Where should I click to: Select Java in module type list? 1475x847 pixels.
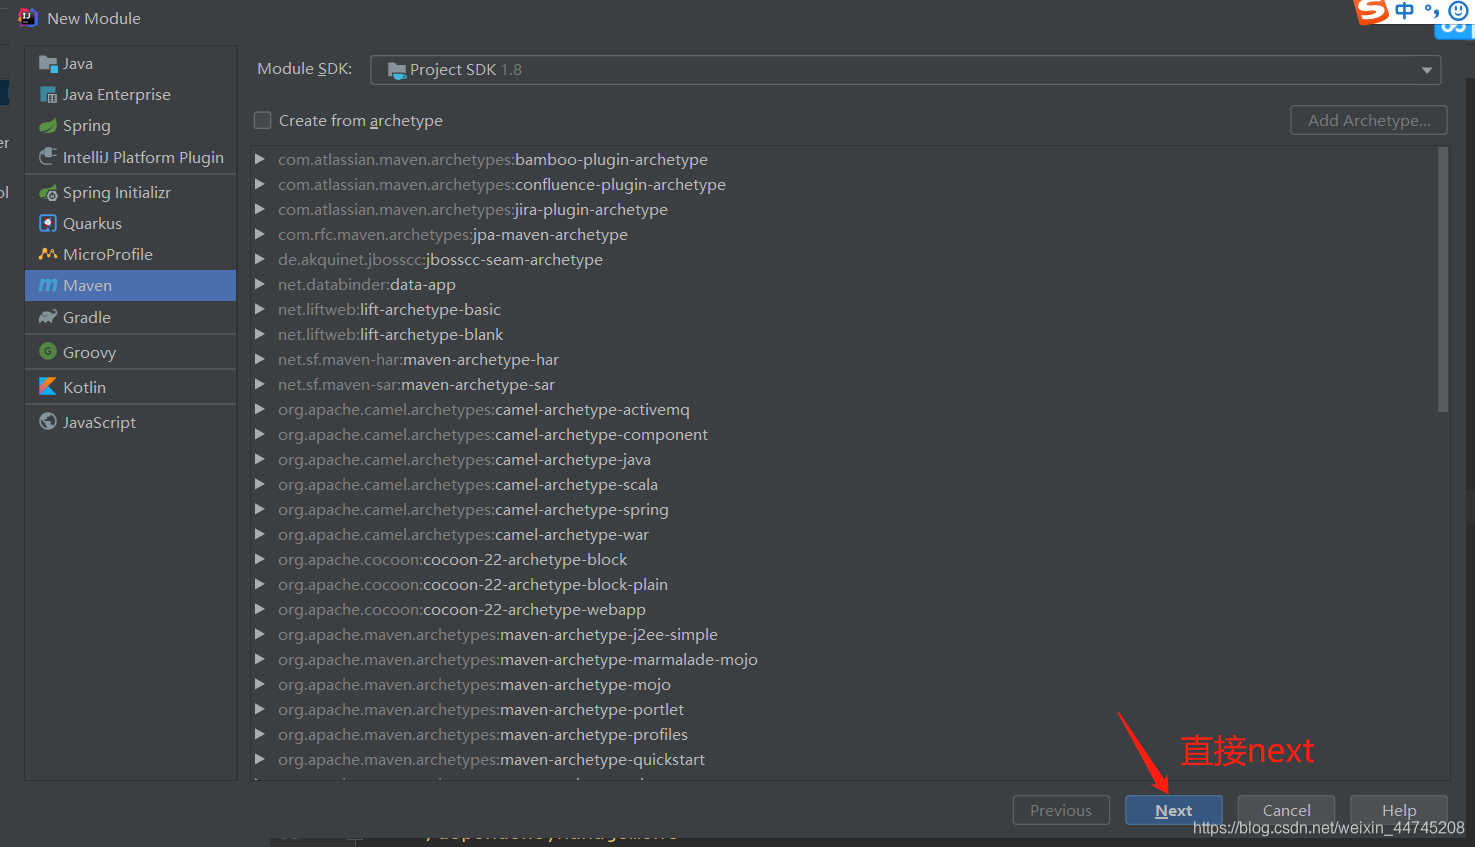point(131,64)
